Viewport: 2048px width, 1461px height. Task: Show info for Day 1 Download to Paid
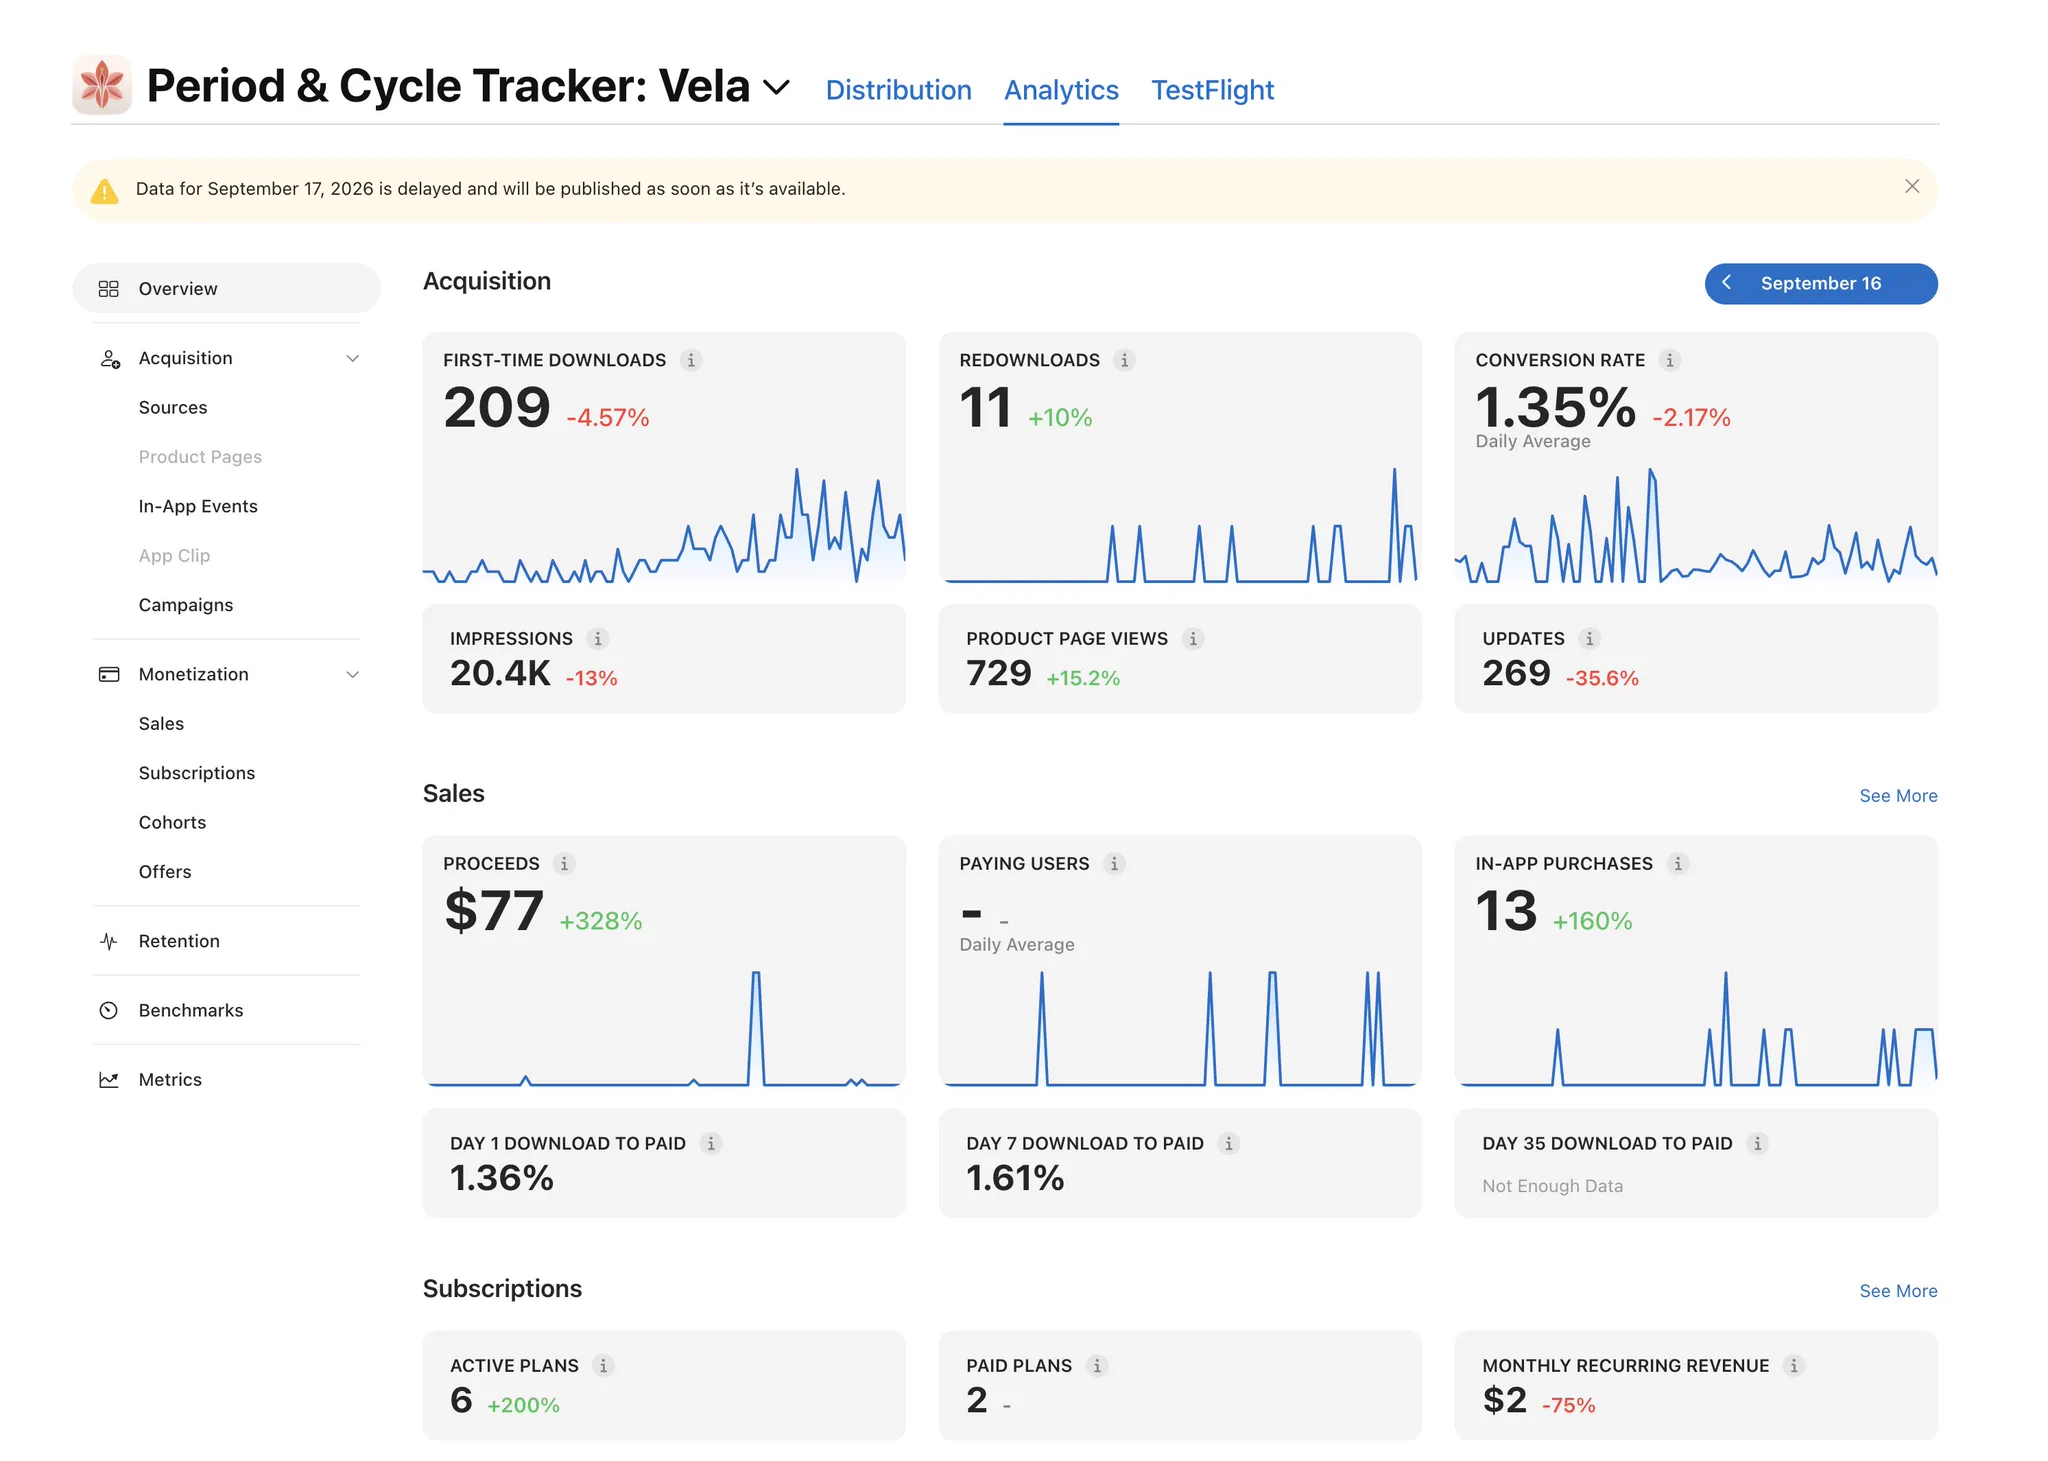coord(711,1144)
